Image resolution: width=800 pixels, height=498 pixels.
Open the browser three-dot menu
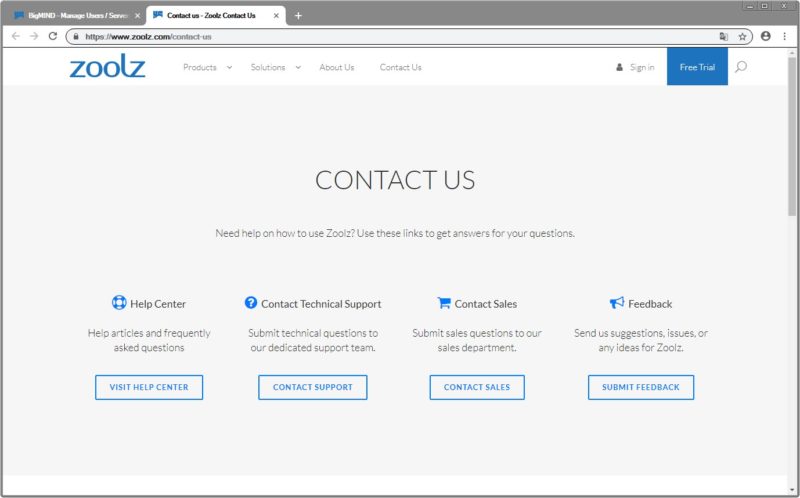click(x=784, y=36)
